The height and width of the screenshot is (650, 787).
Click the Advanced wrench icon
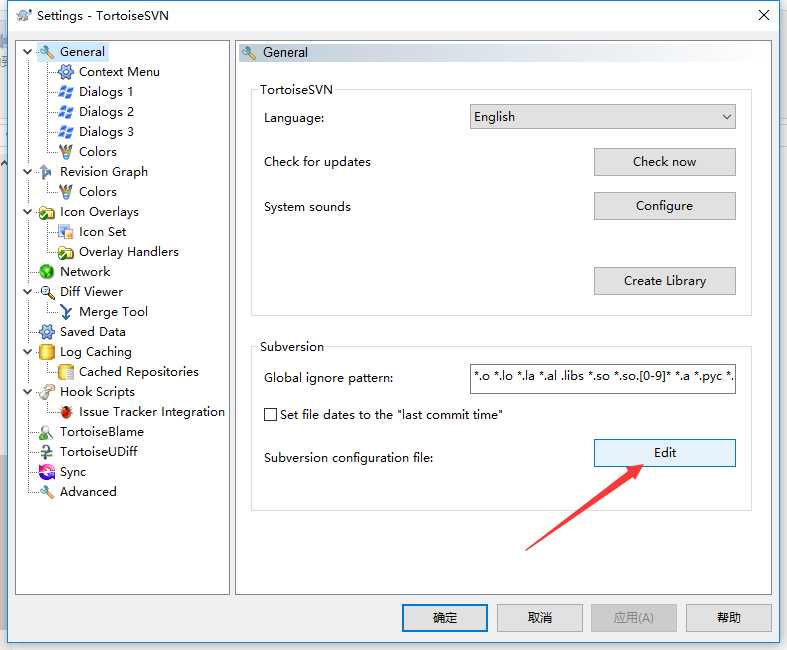point(47,492)
